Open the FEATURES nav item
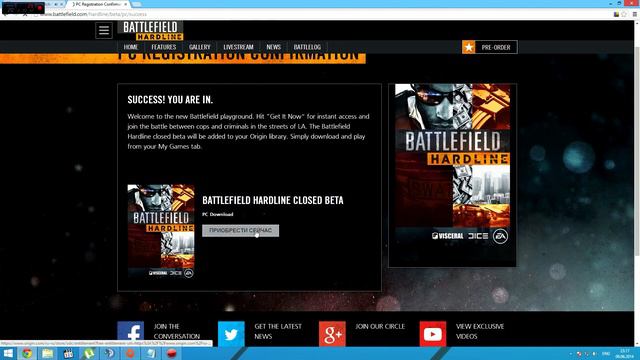The width and height of the screenshot is (640, 360). tap(164, 47)
